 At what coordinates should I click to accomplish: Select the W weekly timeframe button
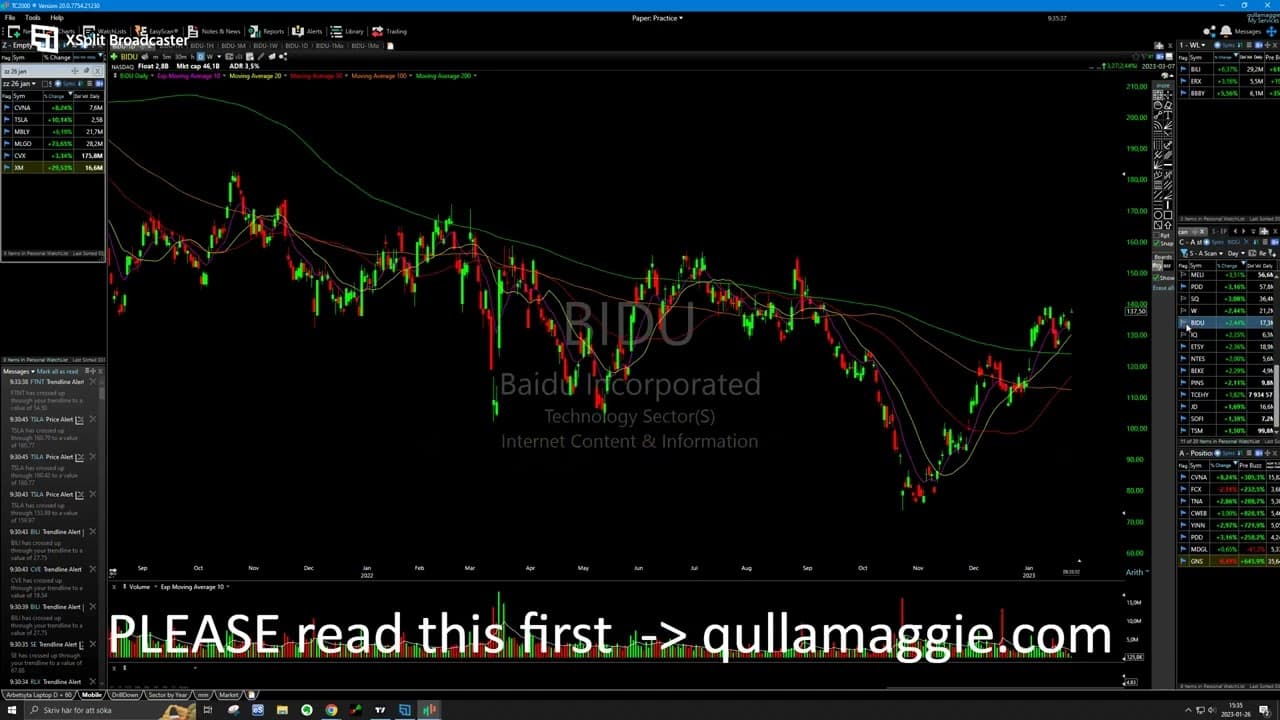(x=209, y=57)
